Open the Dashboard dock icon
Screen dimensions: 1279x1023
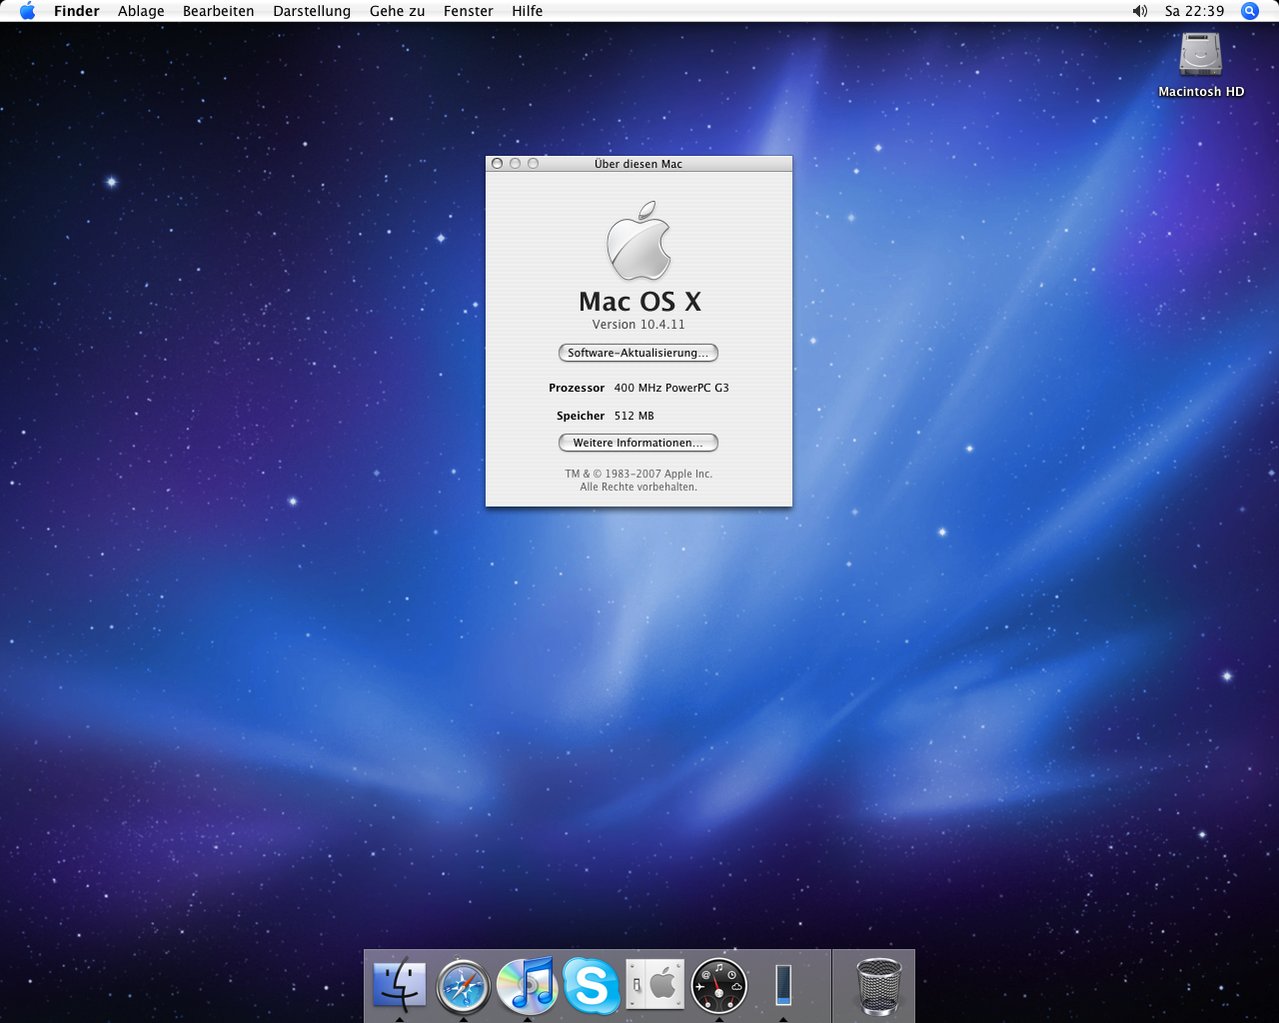[719, 986]
